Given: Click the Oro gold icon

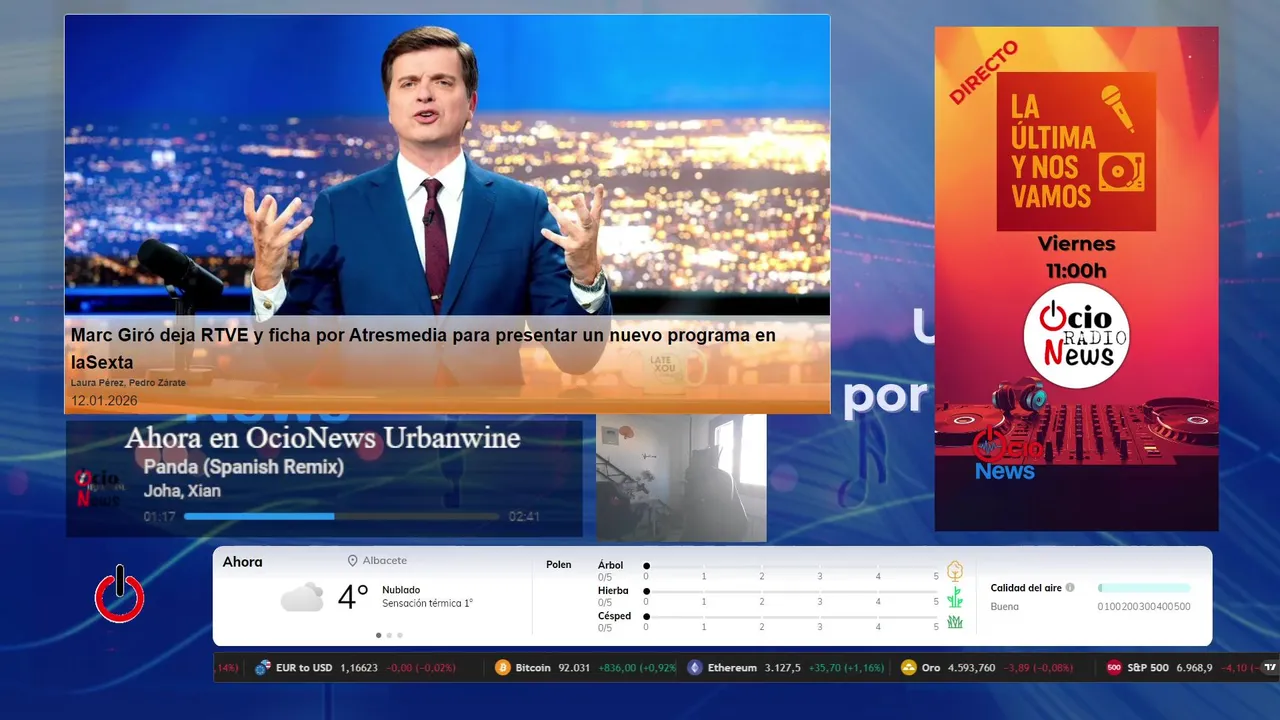Looking at the screenshot, I should 909,667.
